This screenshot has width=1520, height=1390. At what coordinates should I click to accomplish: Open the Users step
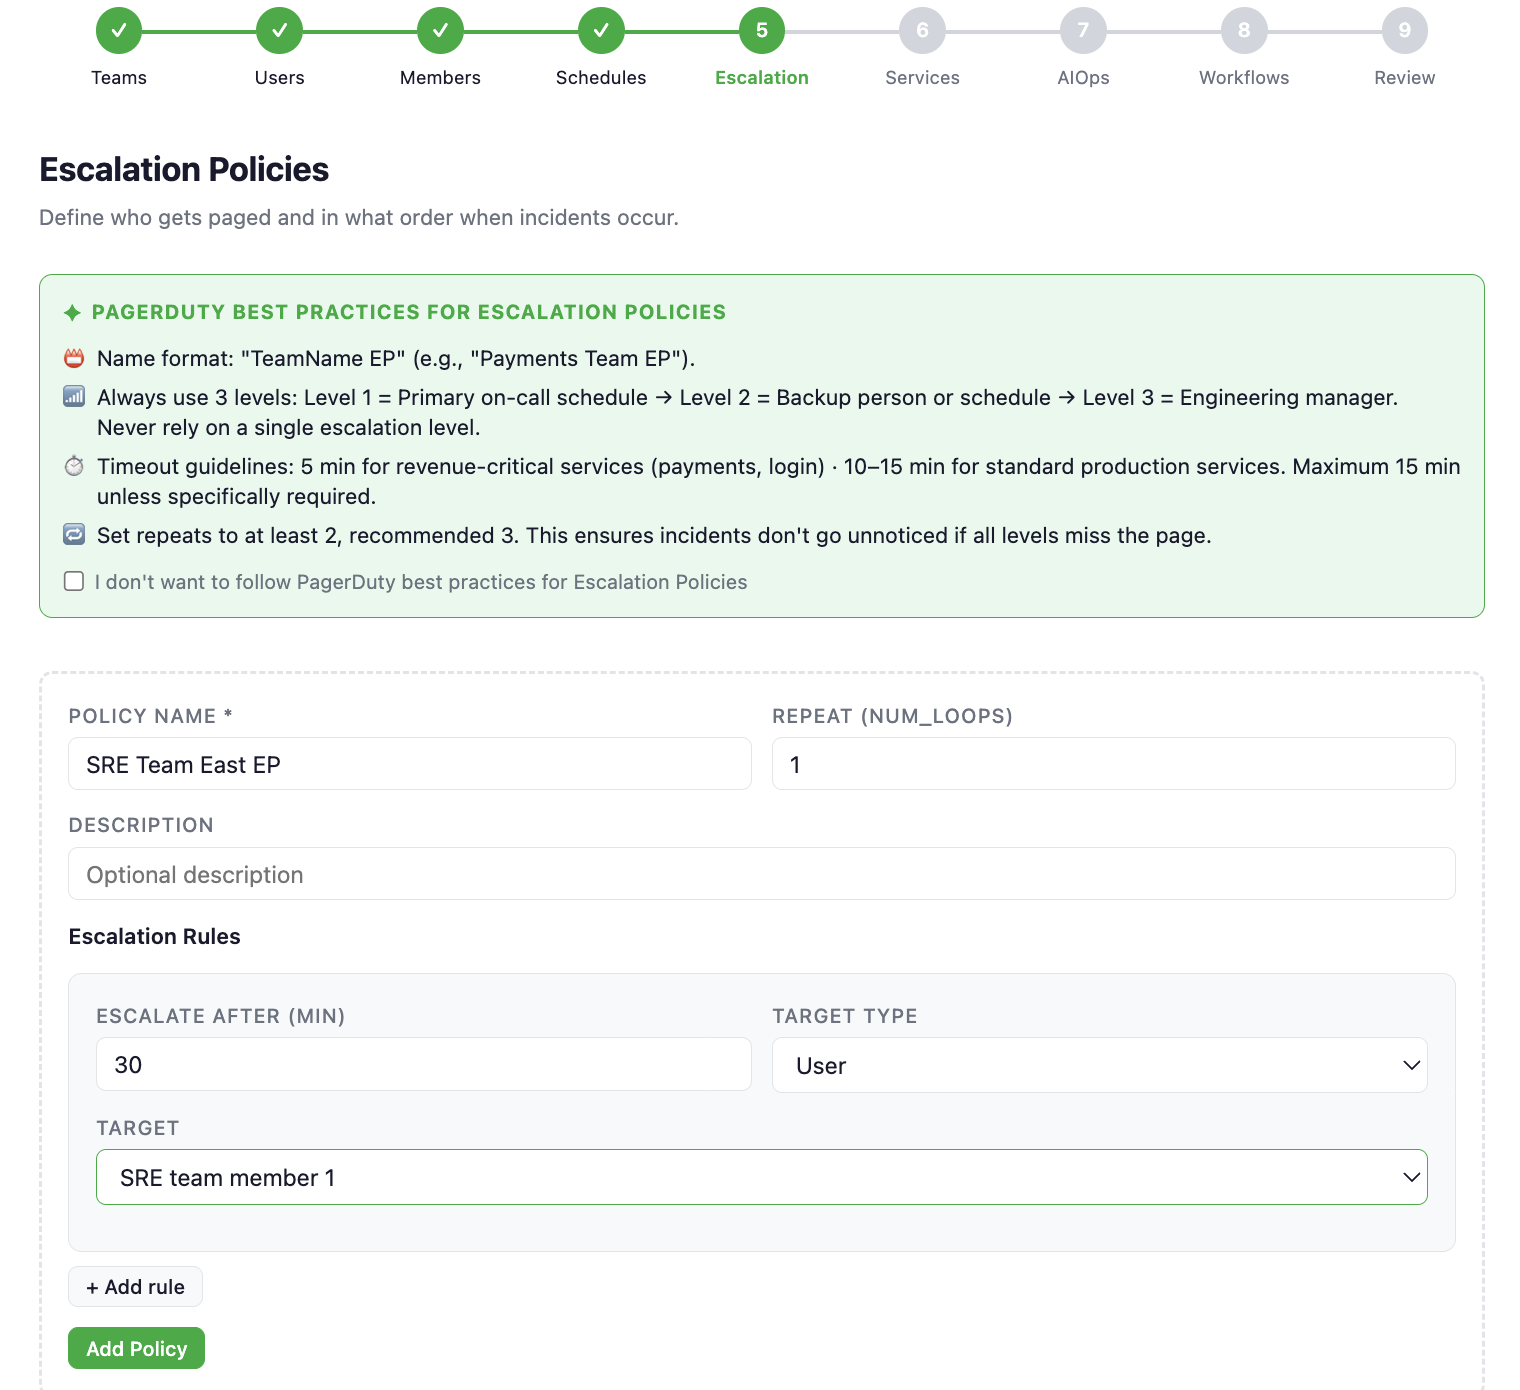tap(280, 31)
